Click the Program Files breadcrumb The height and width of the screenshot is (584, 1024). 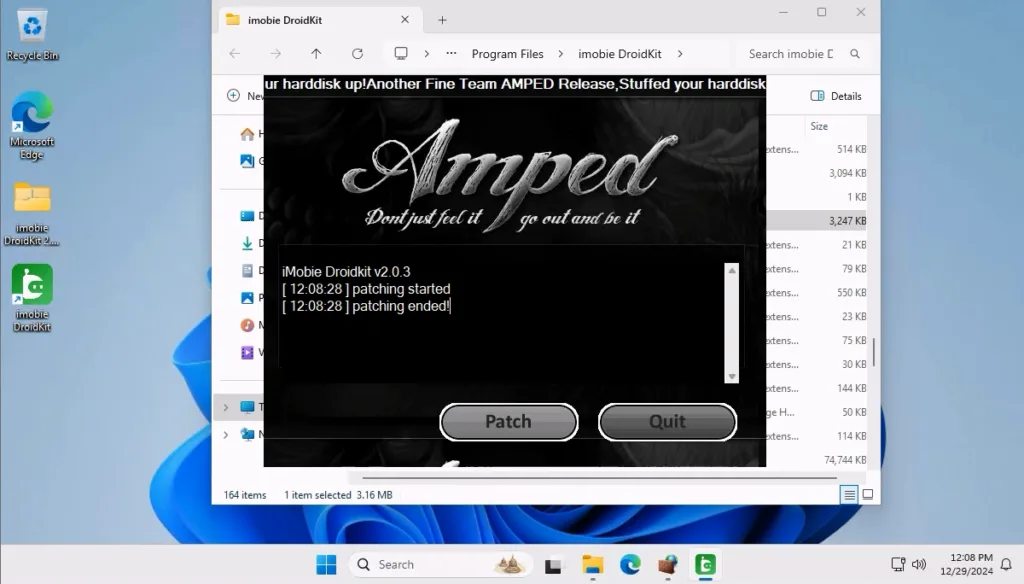[x=507, y=54]
